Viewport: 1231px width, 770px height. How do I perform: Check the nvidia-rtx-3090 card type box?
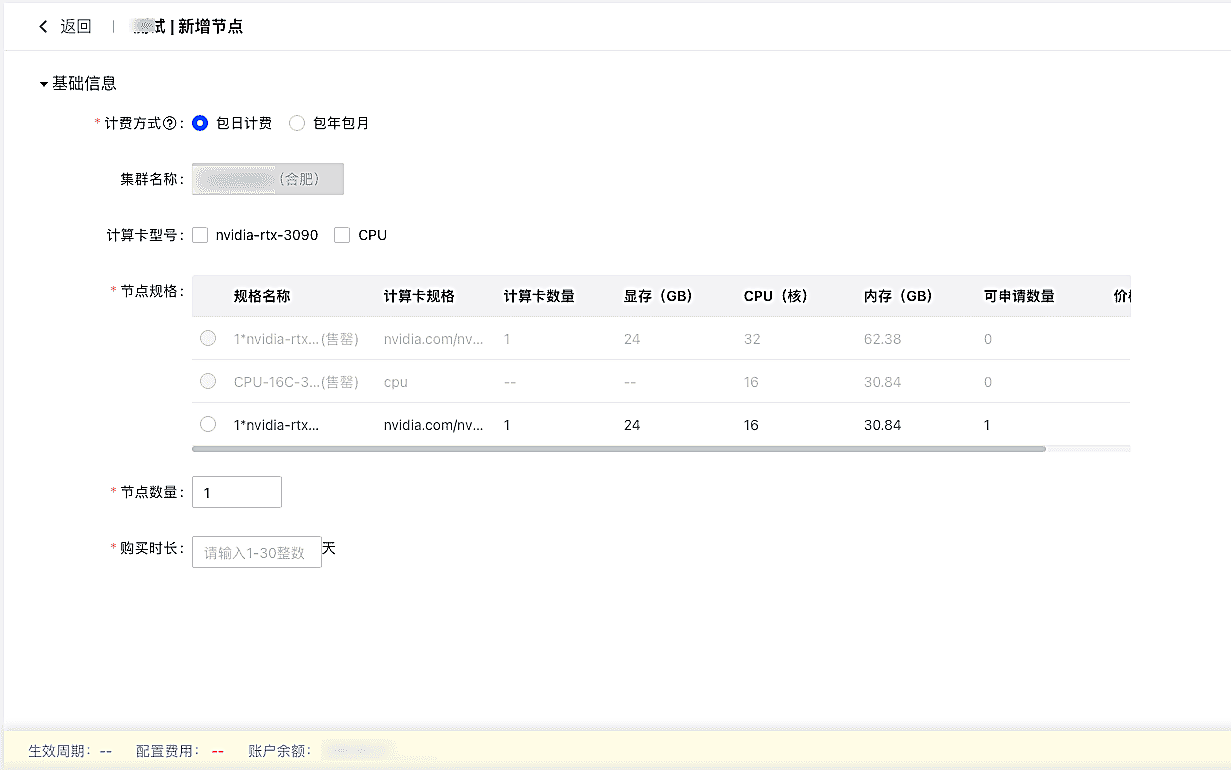coord(200,236)
